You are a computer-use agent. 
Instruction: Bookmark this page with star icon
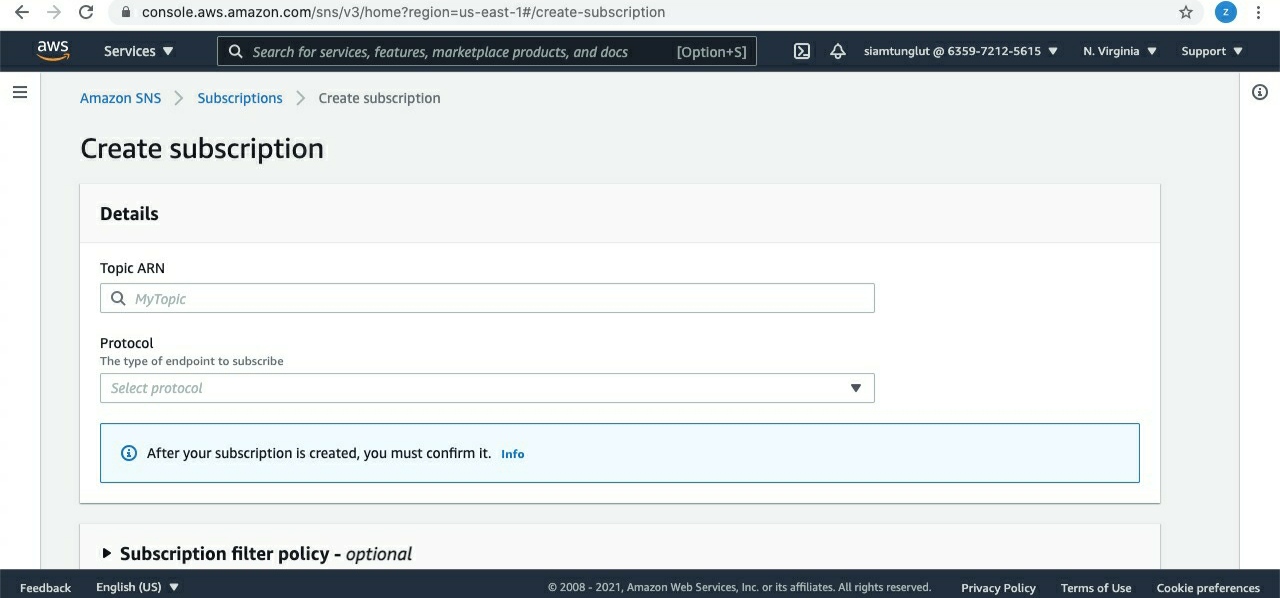click(x=1186, y=13)
